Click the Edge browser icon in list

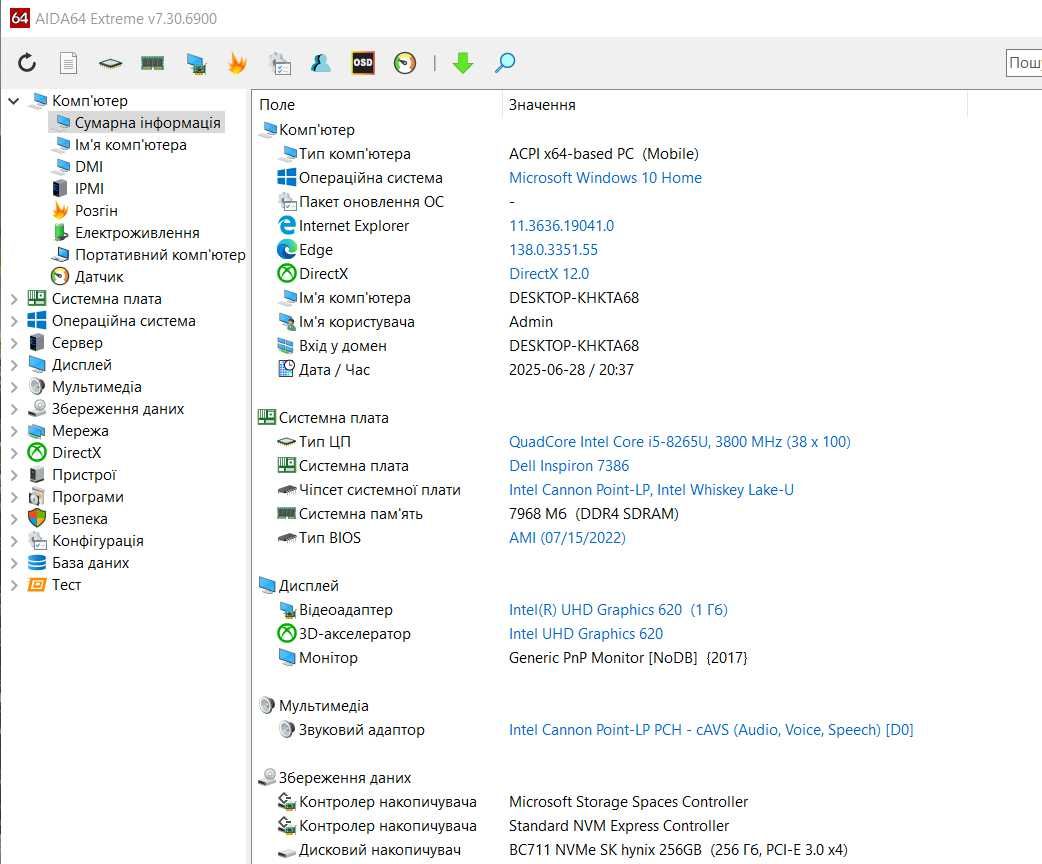pyautogui.click(x=286, y=249)
